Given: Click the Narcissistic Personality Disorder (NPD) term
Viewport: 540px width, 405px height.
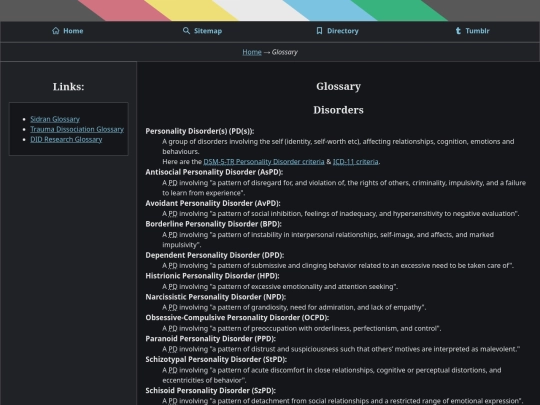Looking at the screenshot, I should tap(216, 297).
